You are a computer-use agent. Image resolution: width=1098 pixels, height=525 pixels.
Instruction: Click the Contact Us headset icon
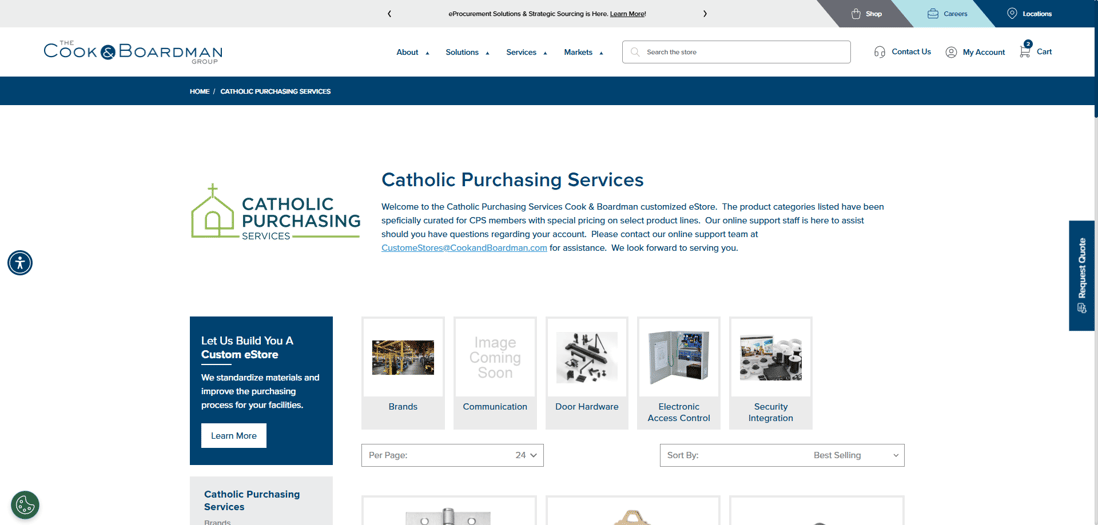(x=879, y=52)
